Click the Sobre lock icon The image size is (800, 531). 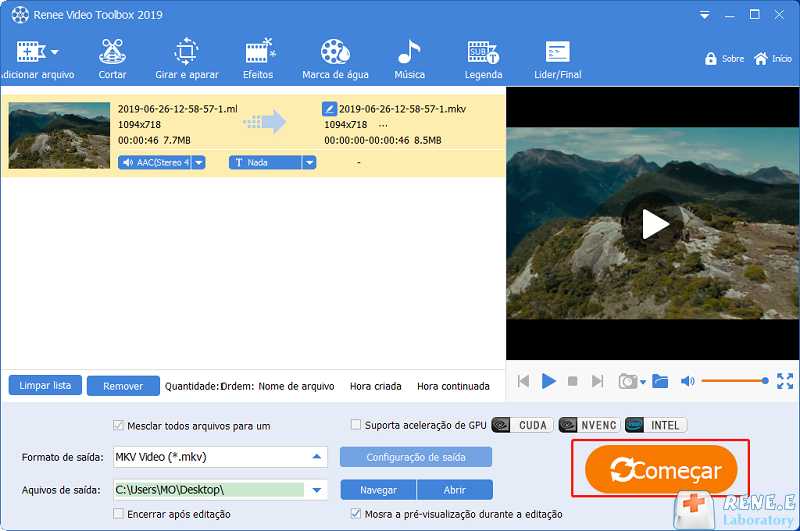tap(711, 59)
